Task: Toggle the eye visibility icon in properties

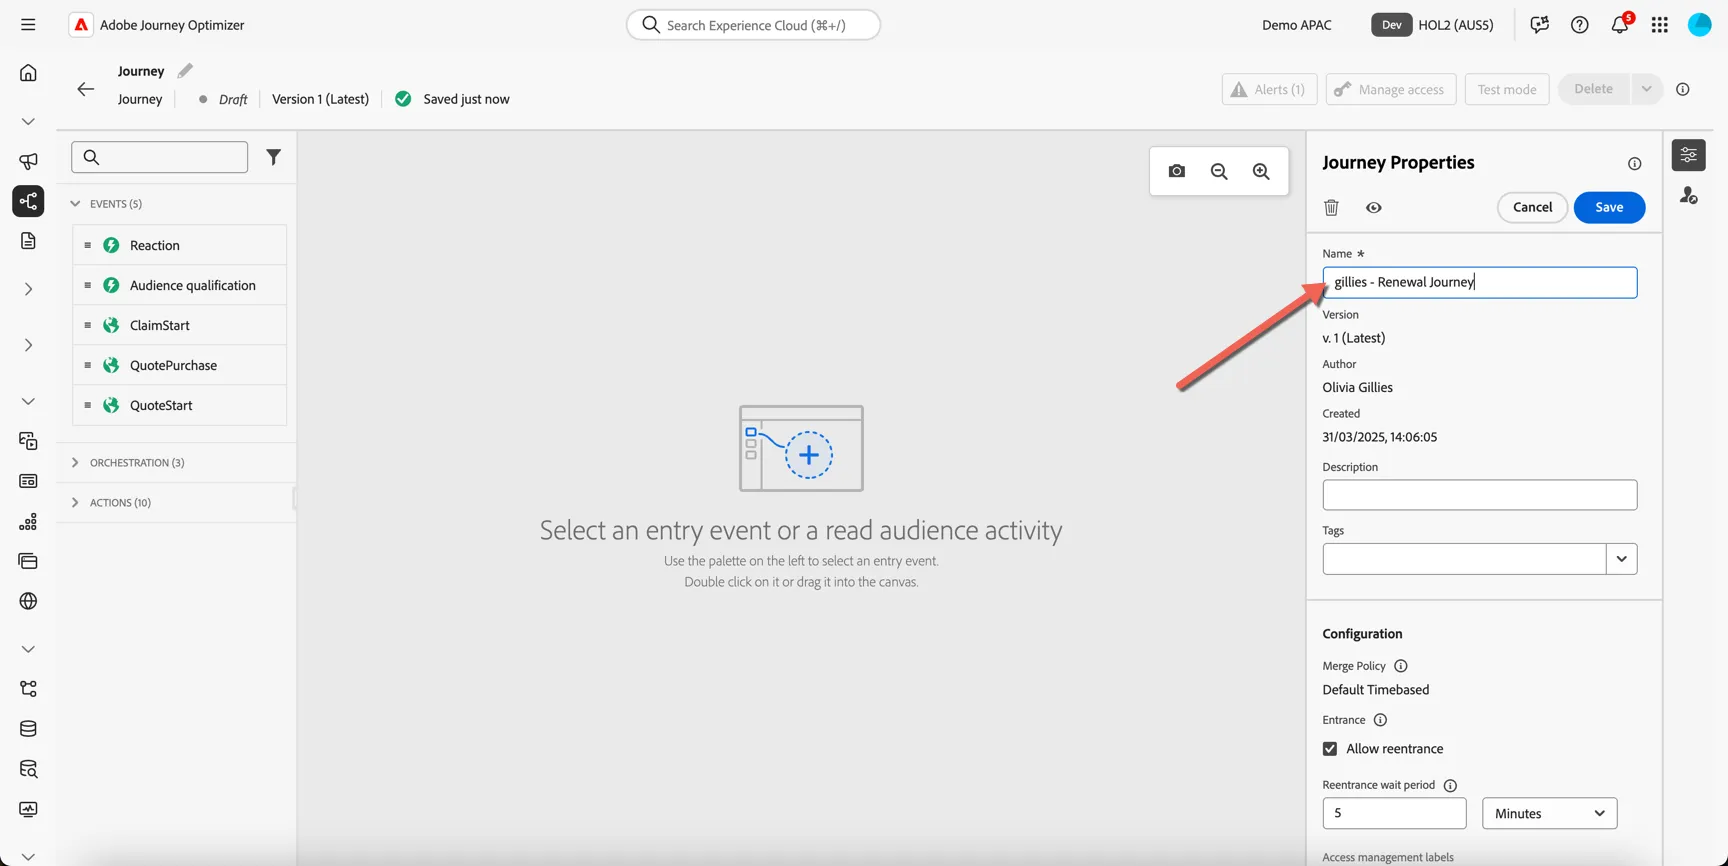Action: 1374,207
